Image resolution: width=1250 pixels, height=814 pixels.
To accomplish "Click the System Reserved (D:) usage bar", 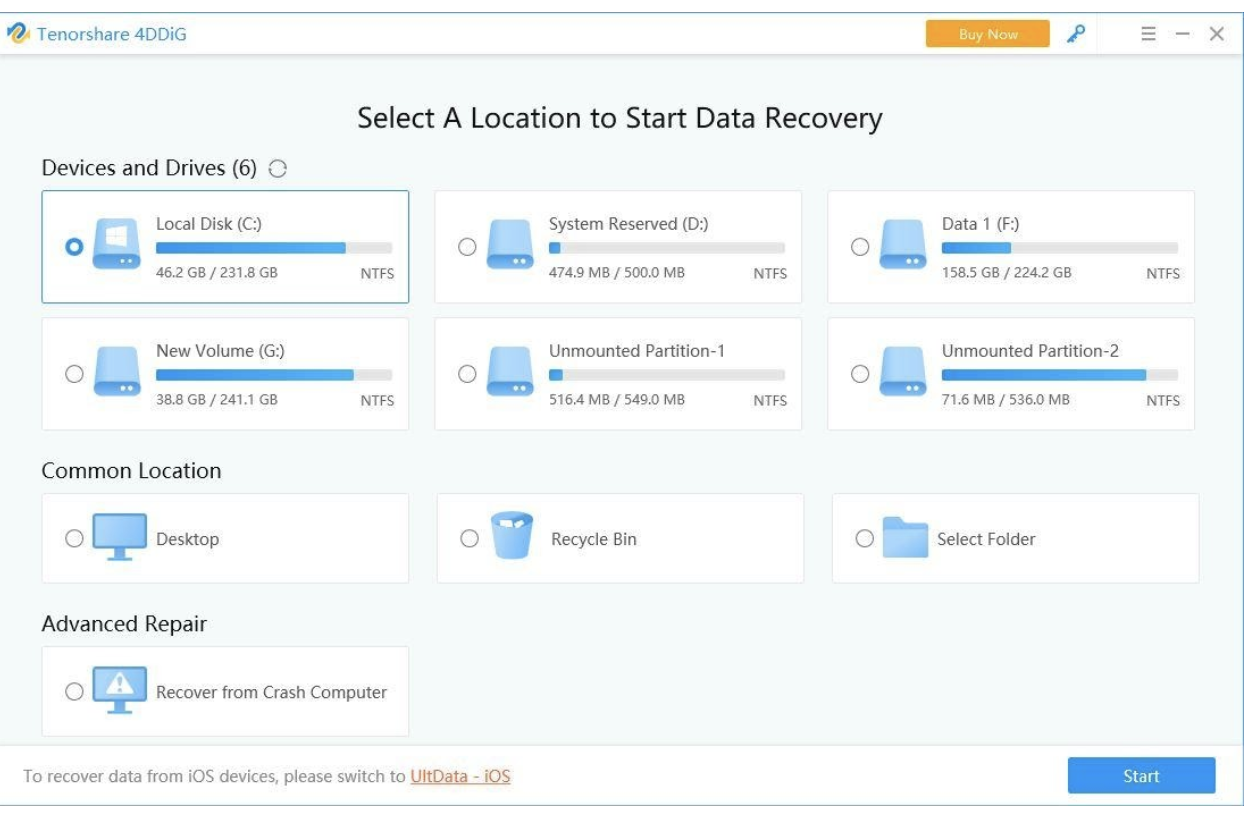I will click(667, 248).
